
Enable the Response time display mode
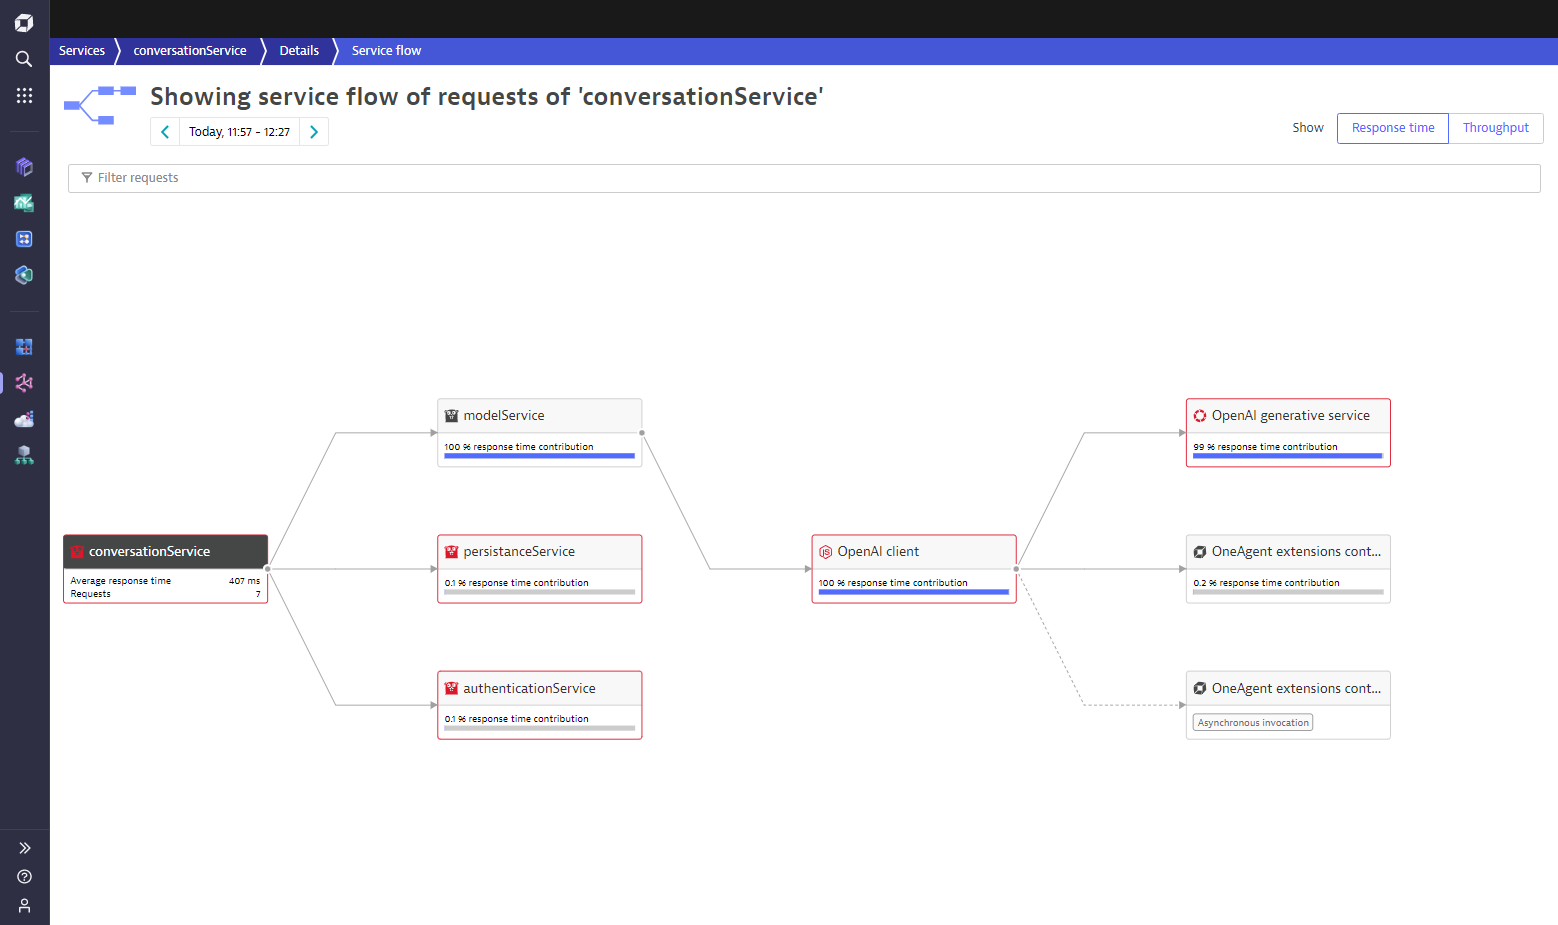coord(1391,128)
